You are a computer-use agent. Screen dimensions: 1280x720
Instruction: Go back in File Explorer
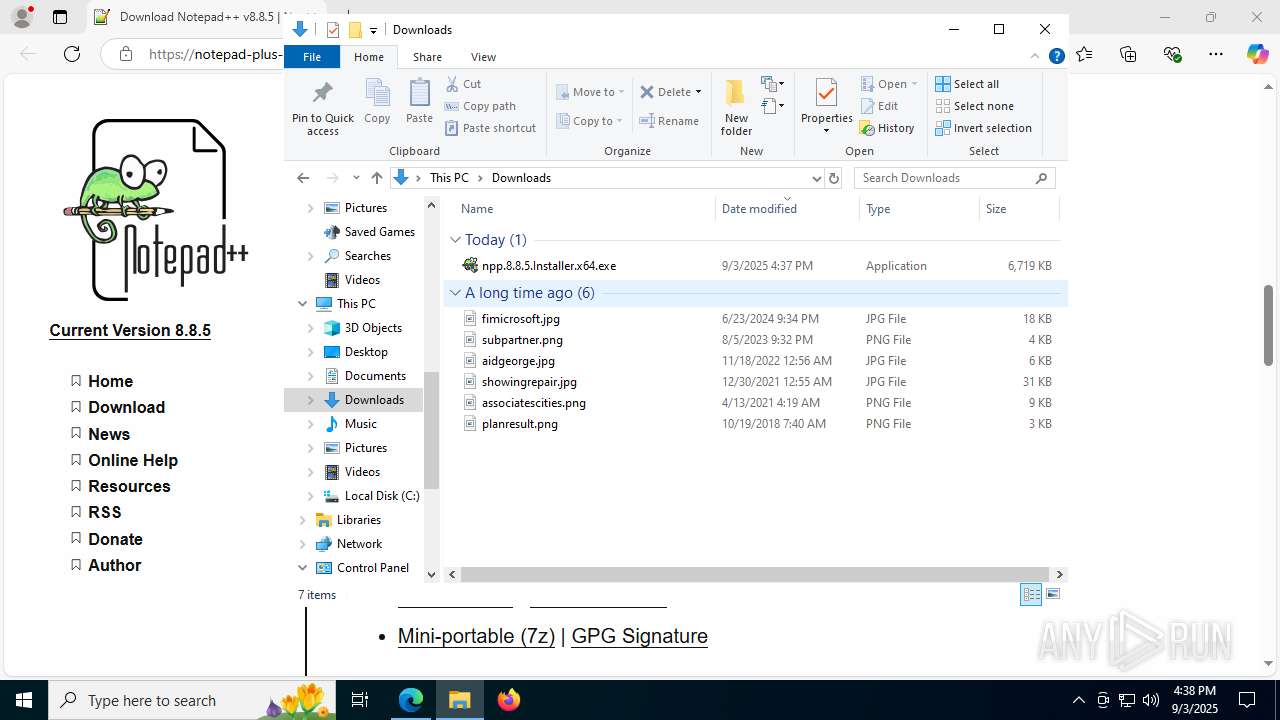coord(303,178)
